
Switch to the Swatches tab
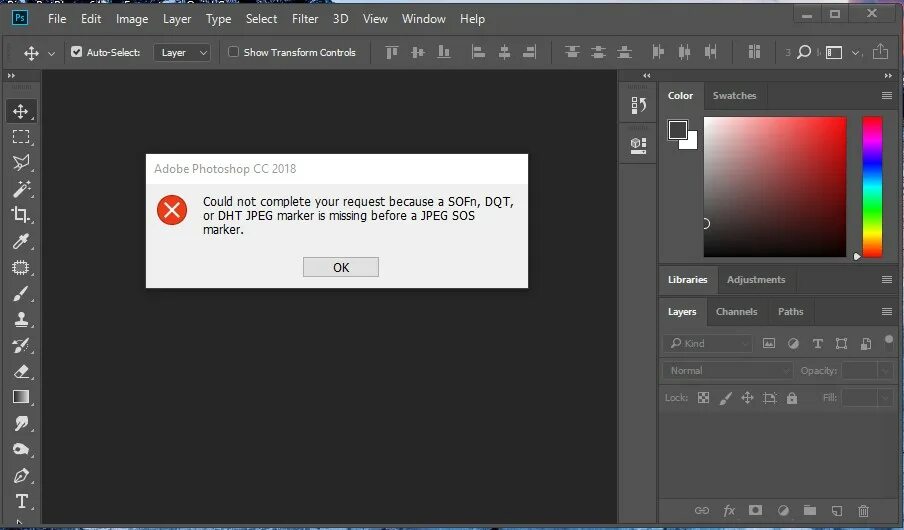coord(734,96)
